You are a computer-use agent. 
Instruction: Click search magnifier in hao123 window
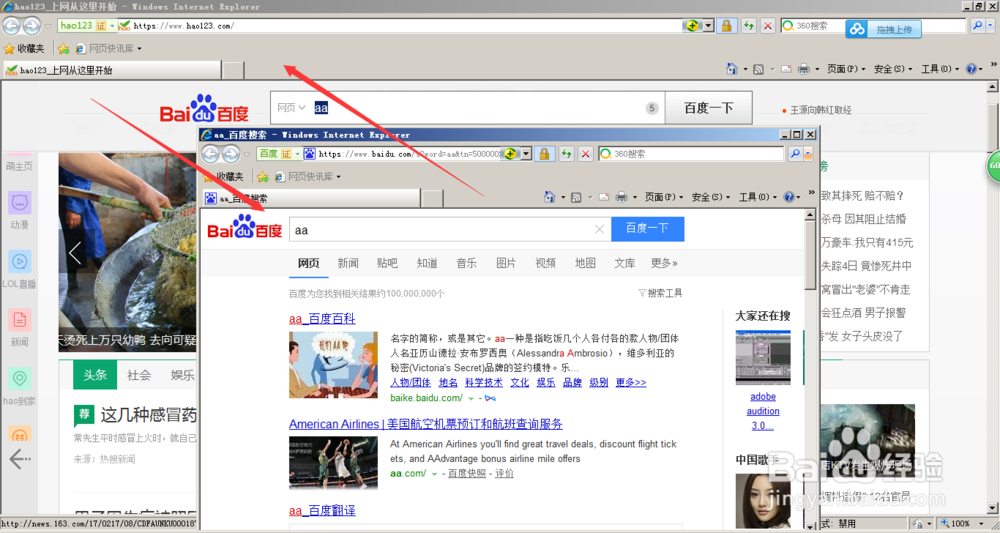tap(977, 26)
